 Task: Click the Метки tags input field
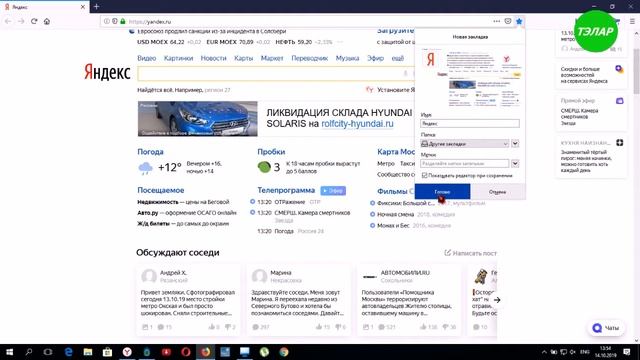pos(464,164)
